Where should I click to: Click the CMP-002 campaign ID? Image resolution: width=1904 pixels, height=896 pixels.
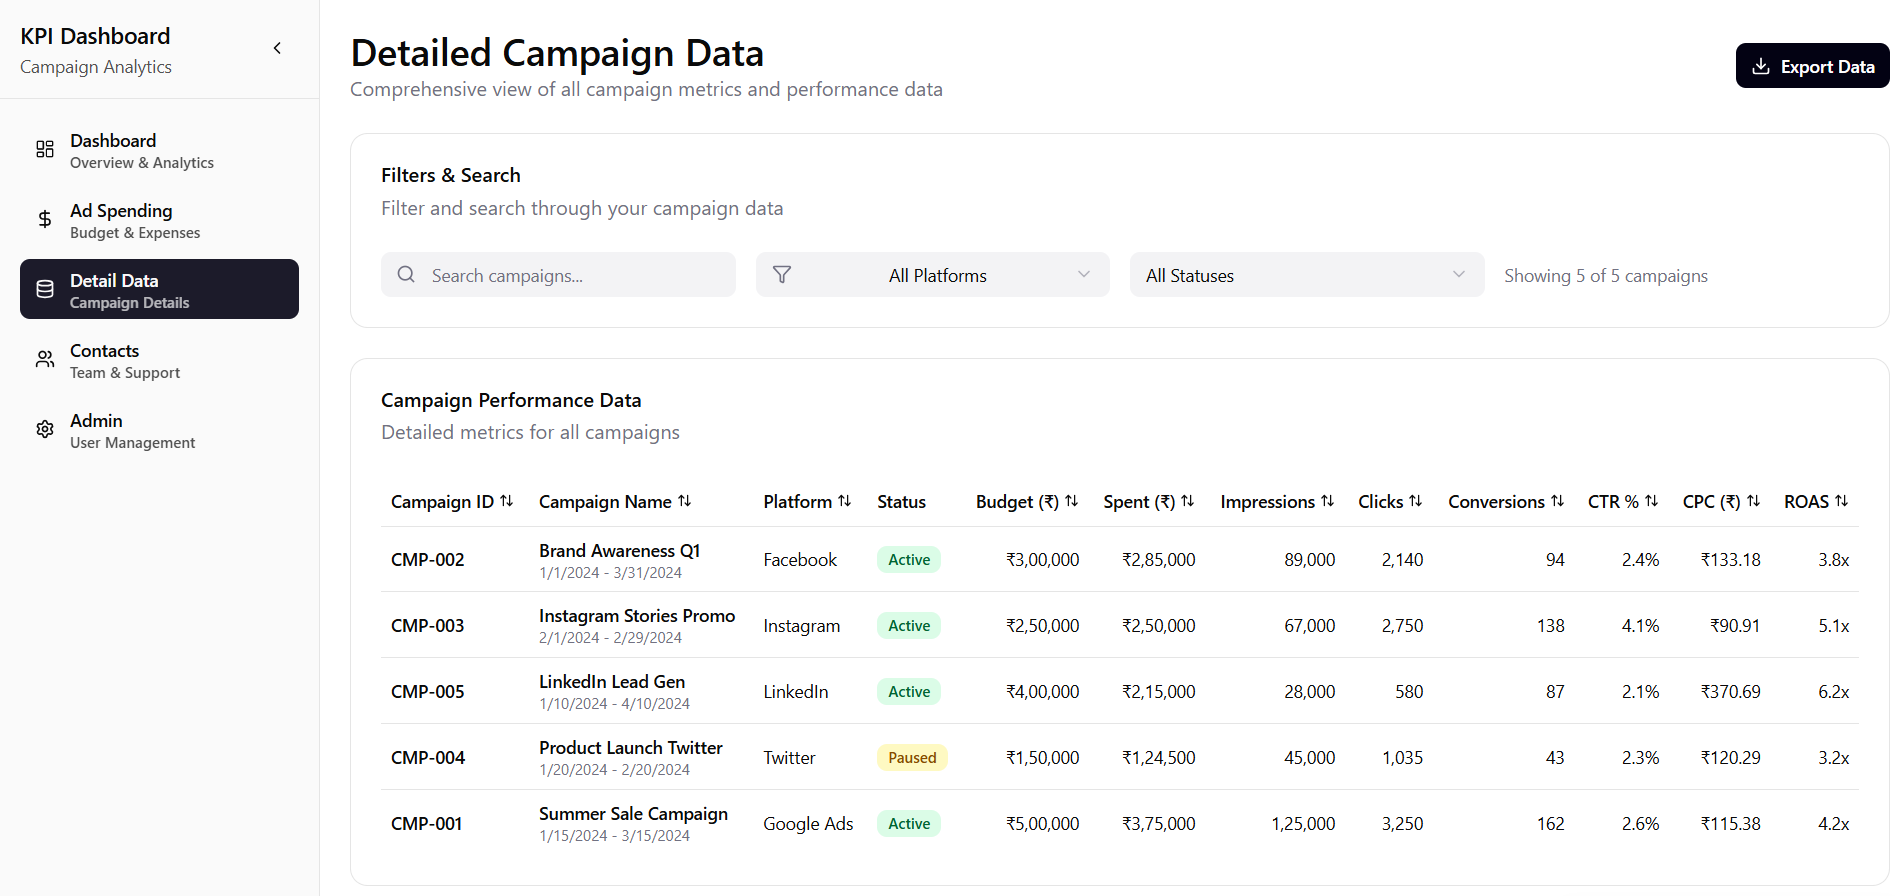[x=428, y=560]
